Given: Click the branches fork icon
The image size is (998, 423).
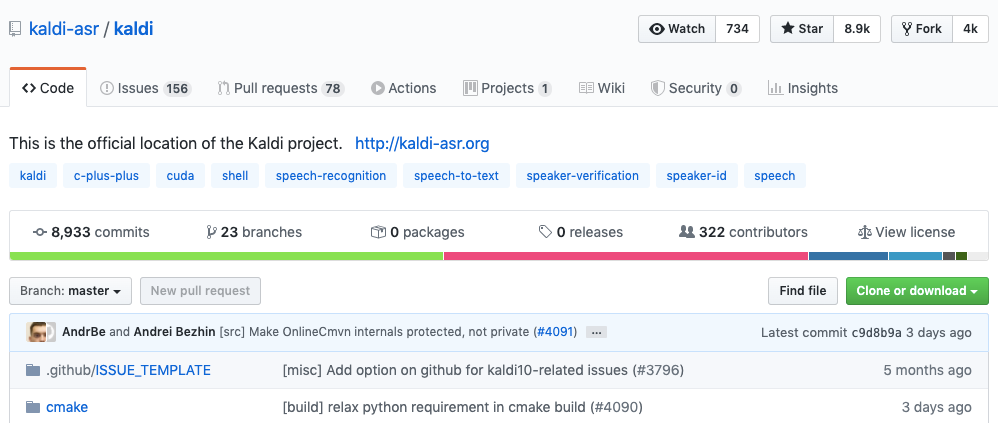Looking at the screenshot, I should pos(211,232).
